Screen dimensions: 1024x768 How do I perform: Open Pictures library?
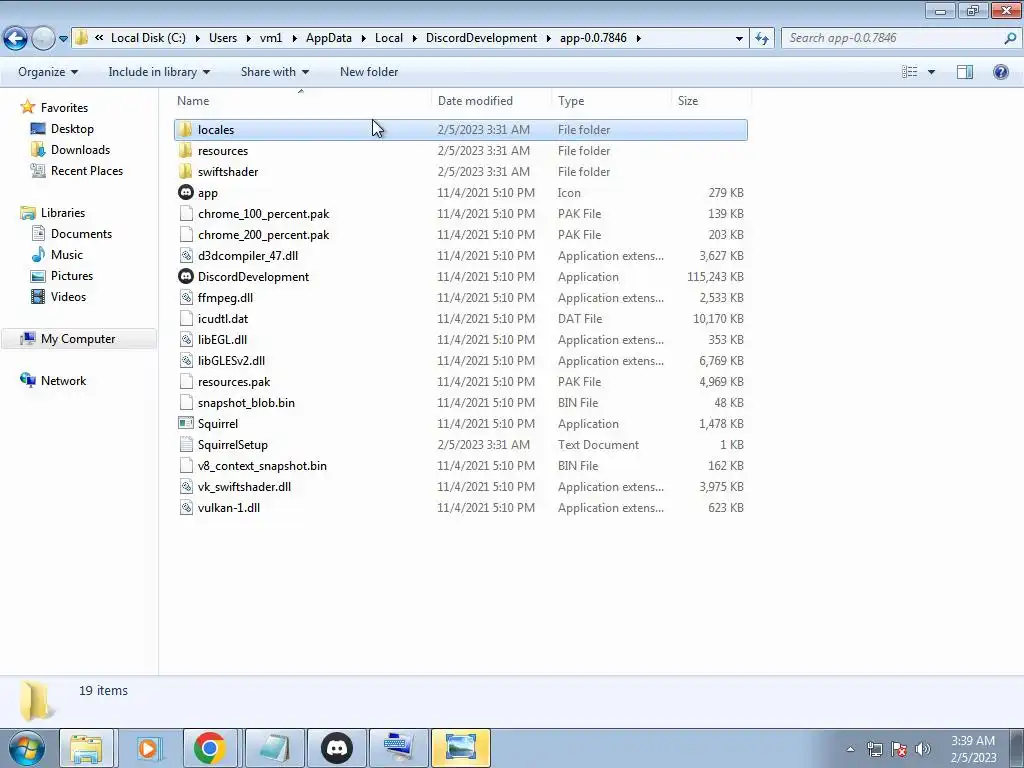pyautogui.click(x=72, y=276)
